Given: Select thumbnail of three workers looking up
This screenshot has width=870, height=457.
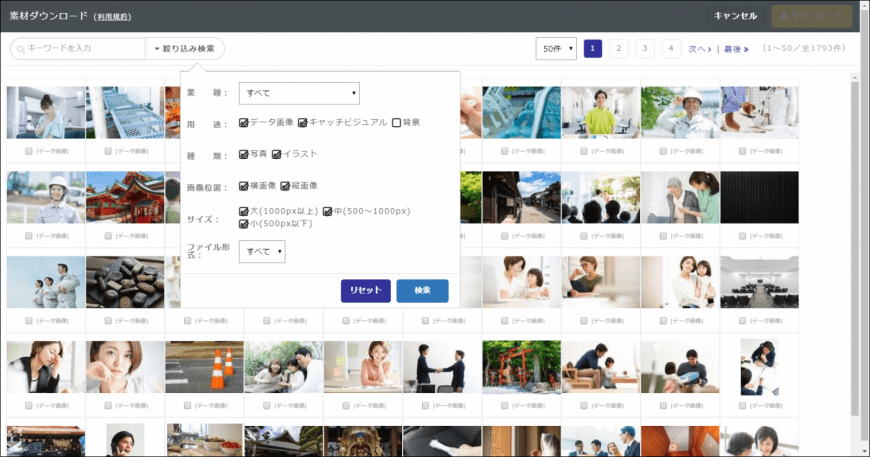Looking at the screenshot, I should coord(46,282).
